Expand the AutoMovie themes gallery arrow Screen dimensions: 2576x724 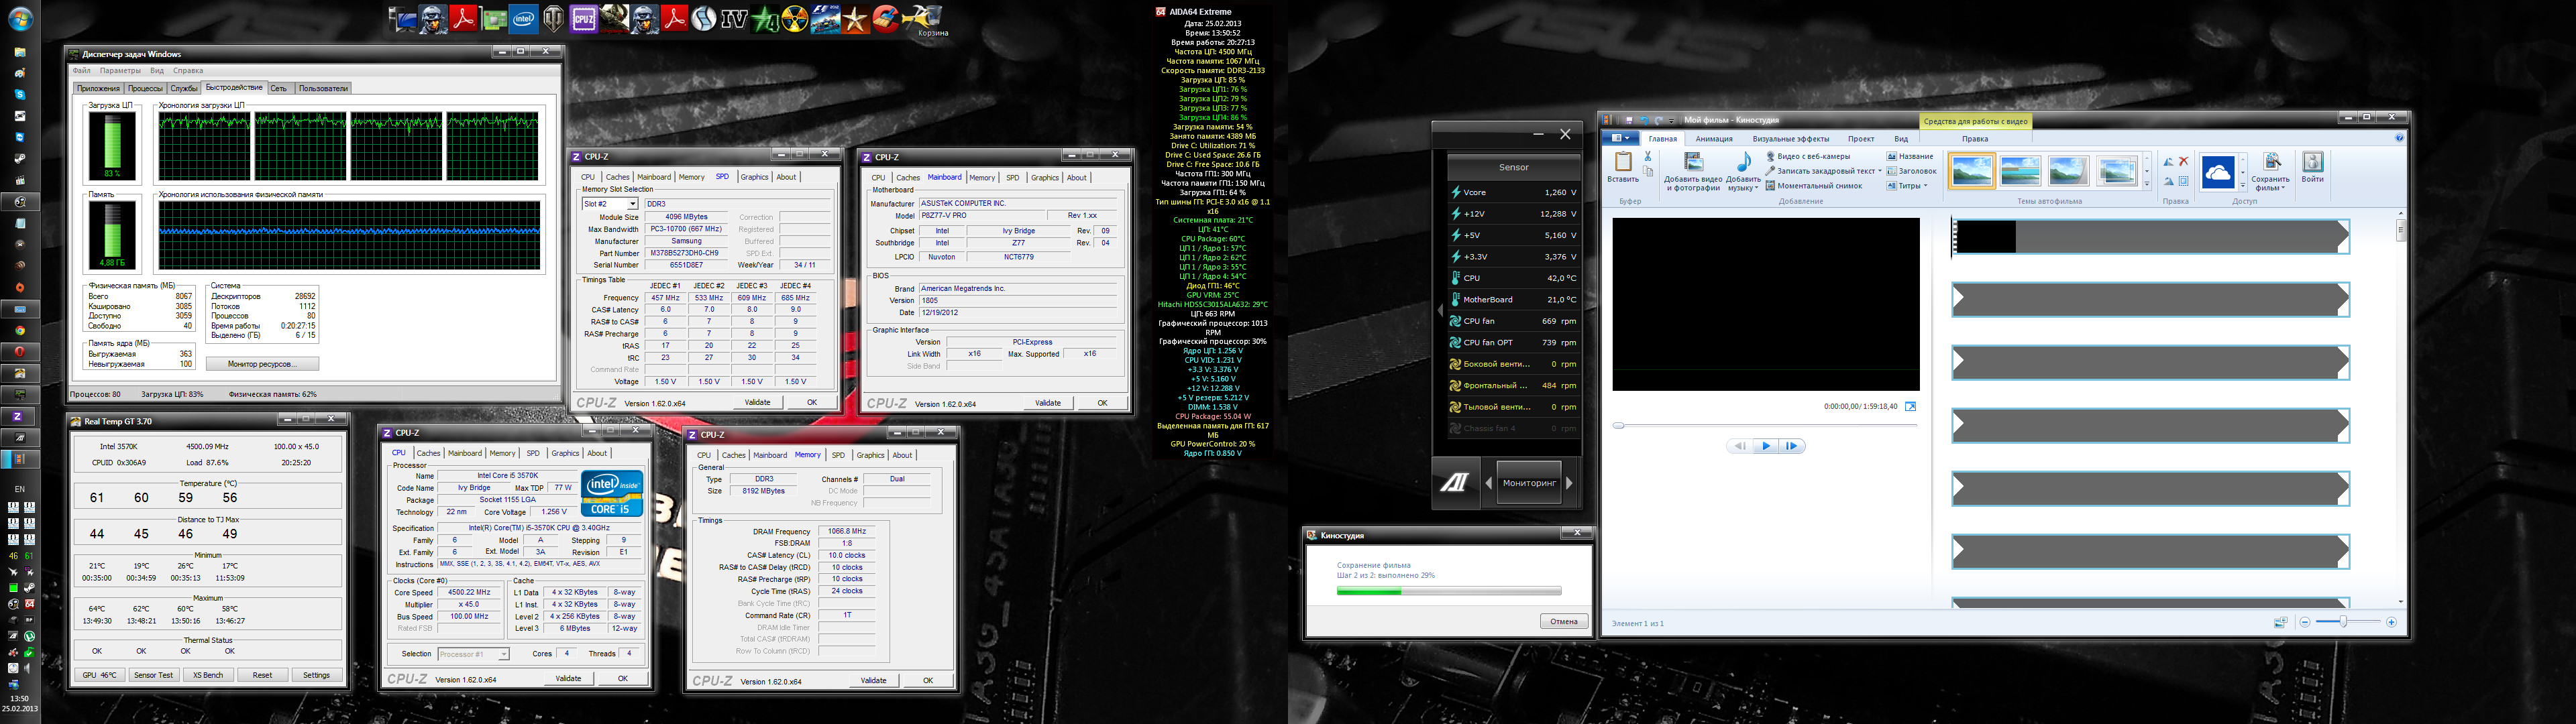[2147, 184]
